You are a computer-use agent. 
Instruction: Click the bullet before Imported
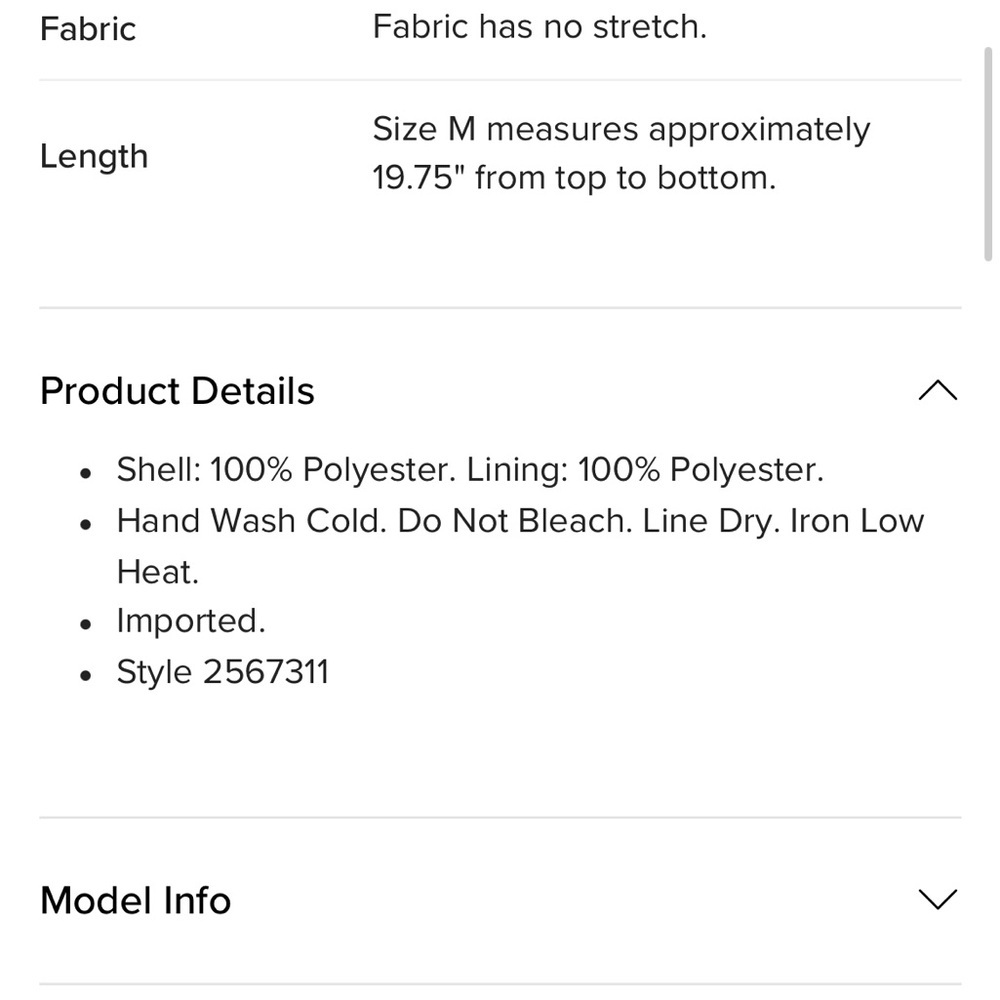click(x=86, y=624)
